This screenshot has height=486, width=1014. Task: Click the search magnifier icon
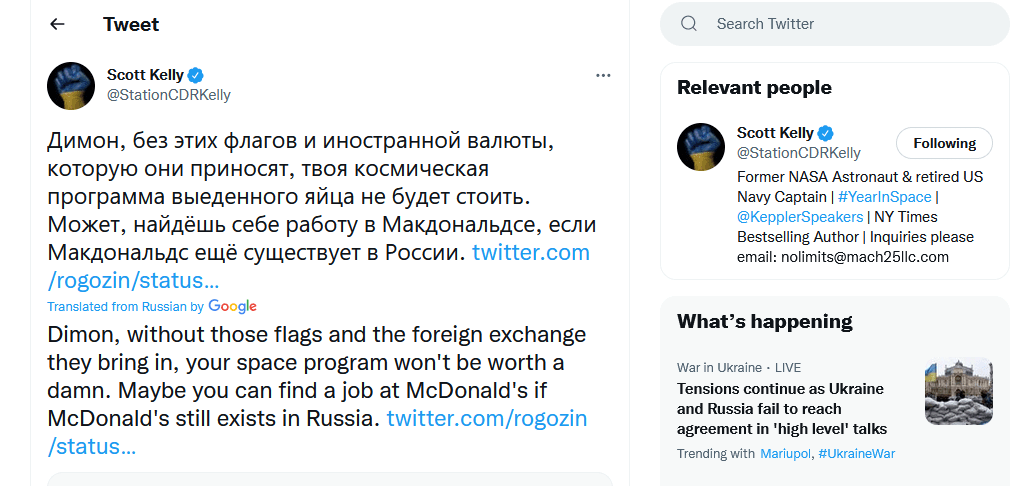coord(689,24)
